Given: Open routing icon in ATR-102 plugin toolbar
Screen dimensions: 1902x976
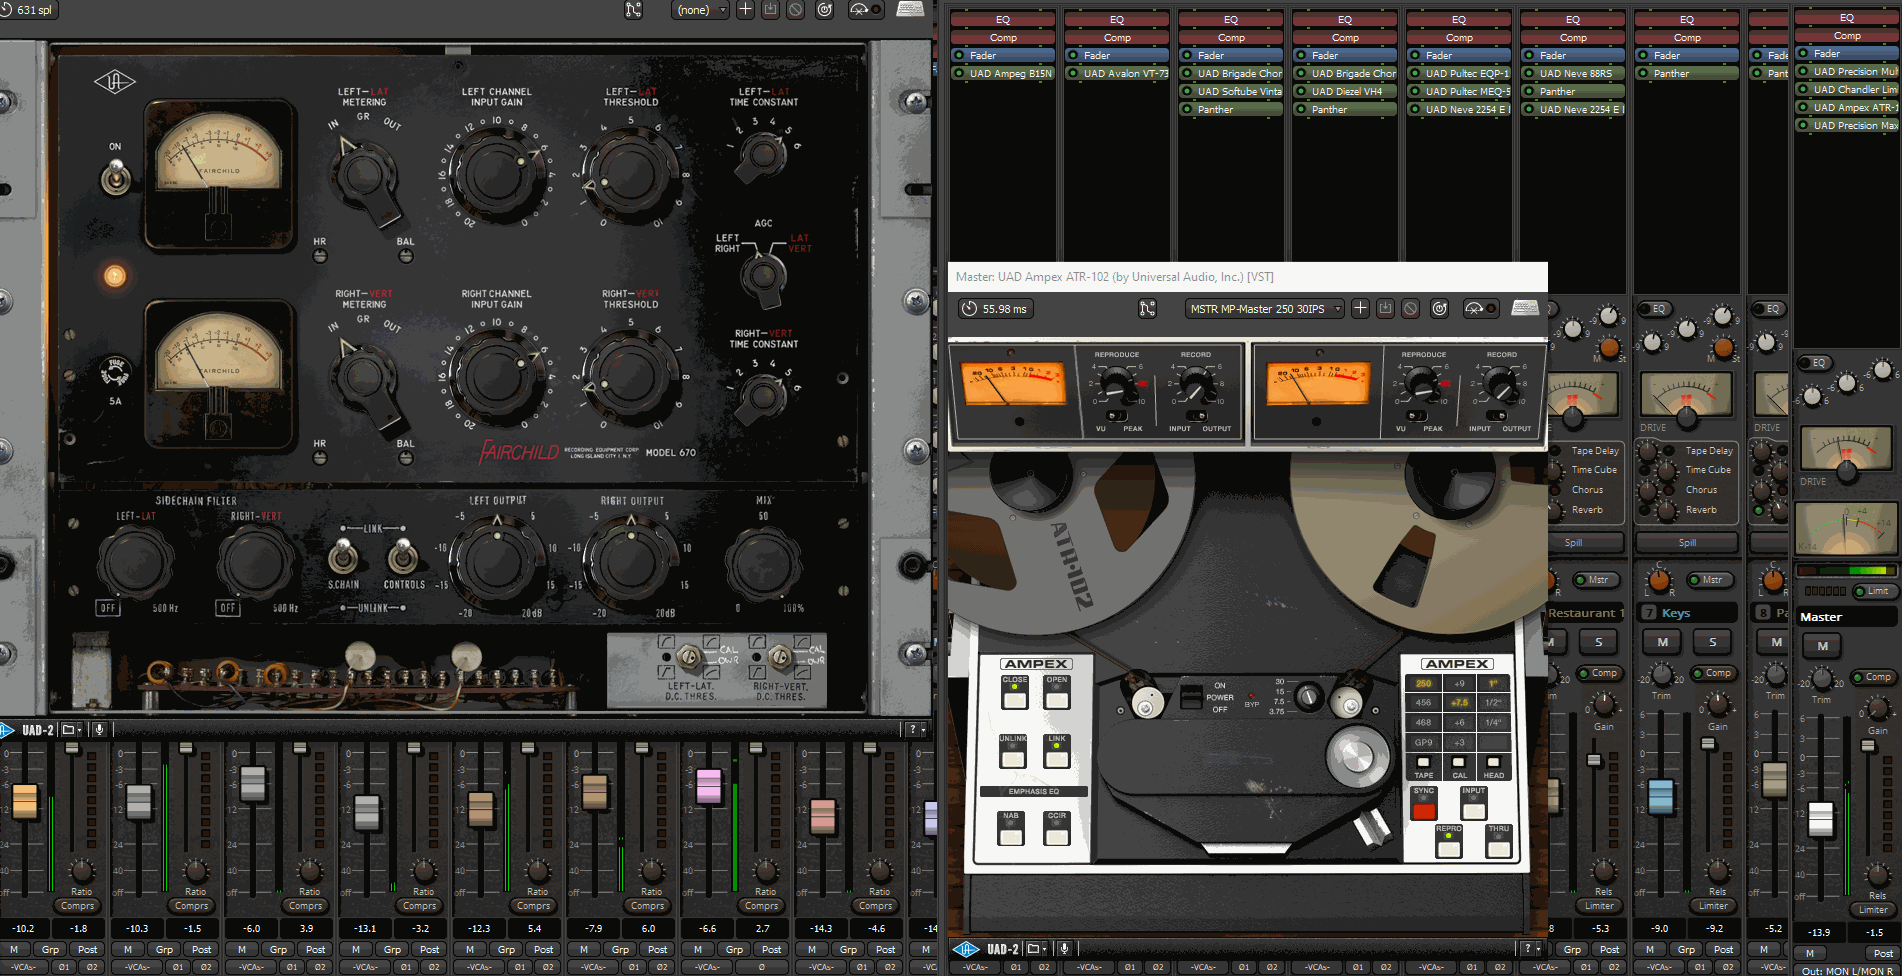Looking at the screenshot, I should point(1147,309).
